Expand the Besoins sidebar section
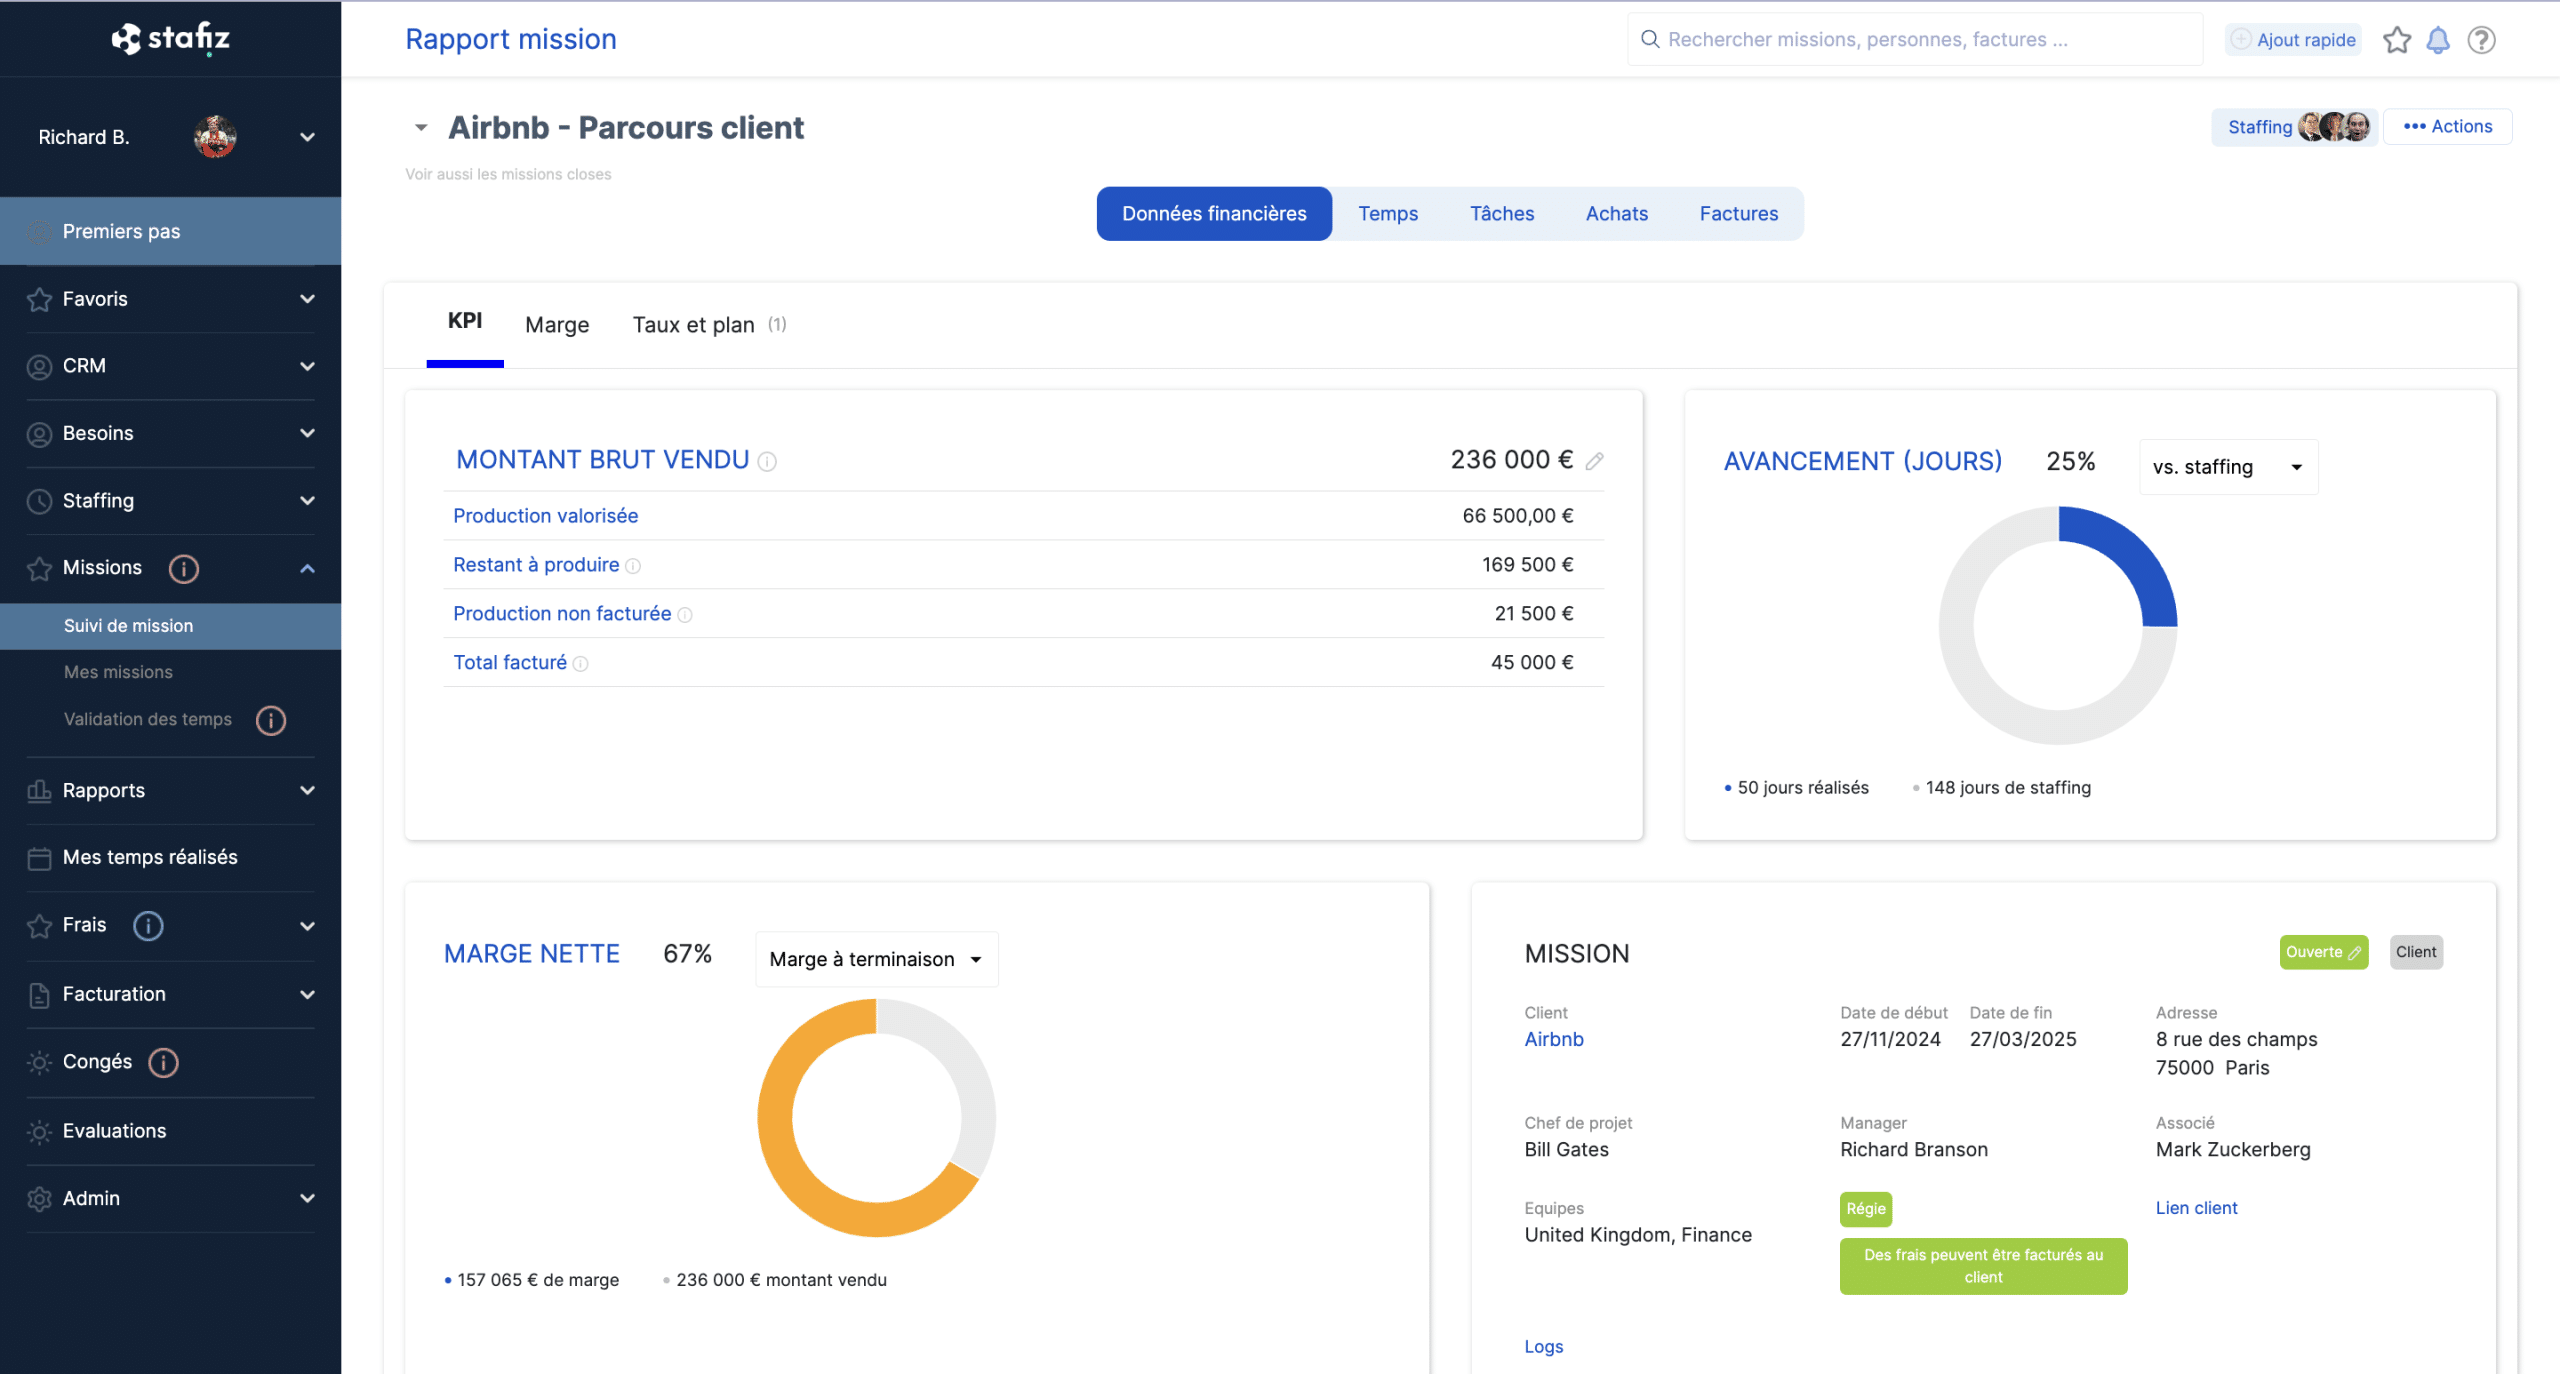 click(307, 433)
